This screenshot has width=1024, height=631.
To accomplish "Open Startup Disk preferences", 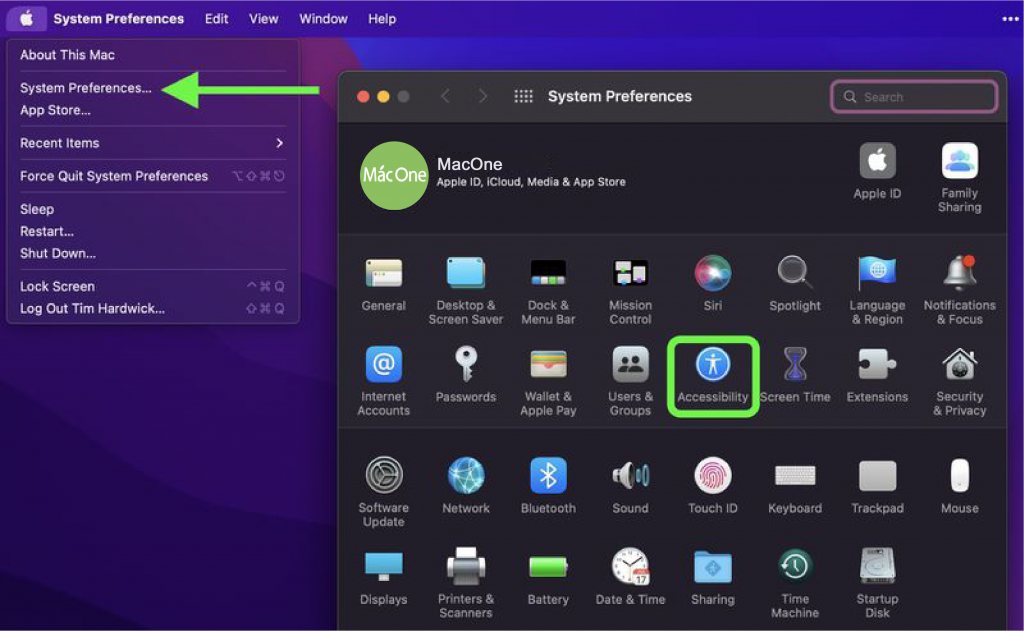I will pos(877,584).
